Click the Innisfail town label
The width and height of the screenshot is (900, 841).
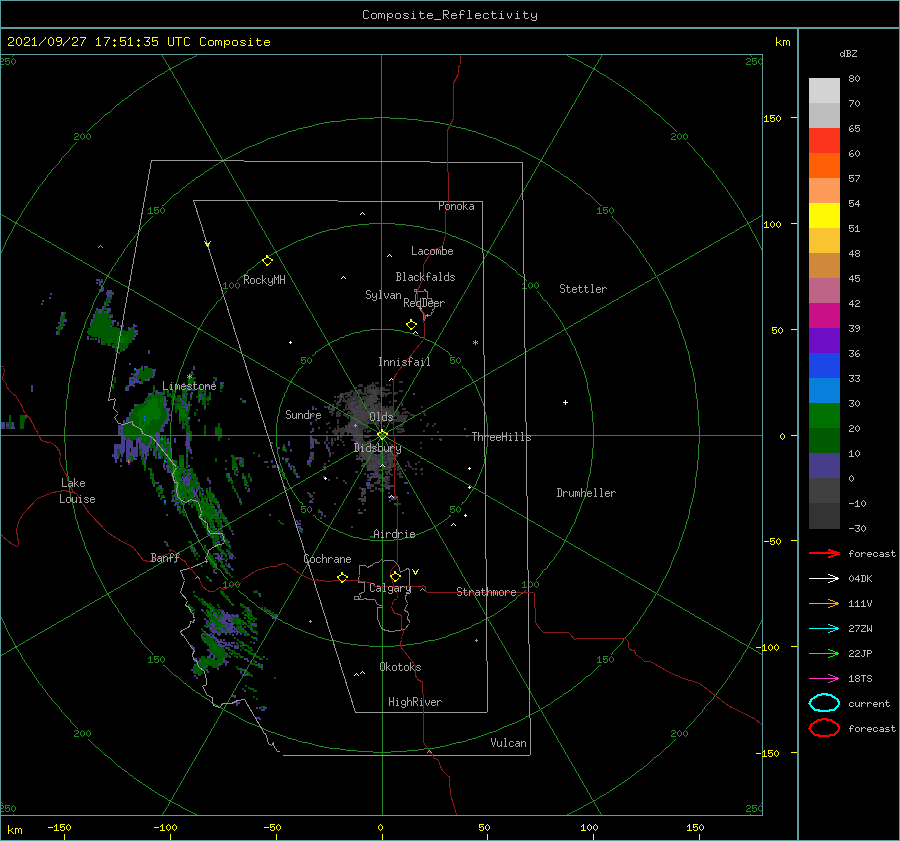[404, 362]
